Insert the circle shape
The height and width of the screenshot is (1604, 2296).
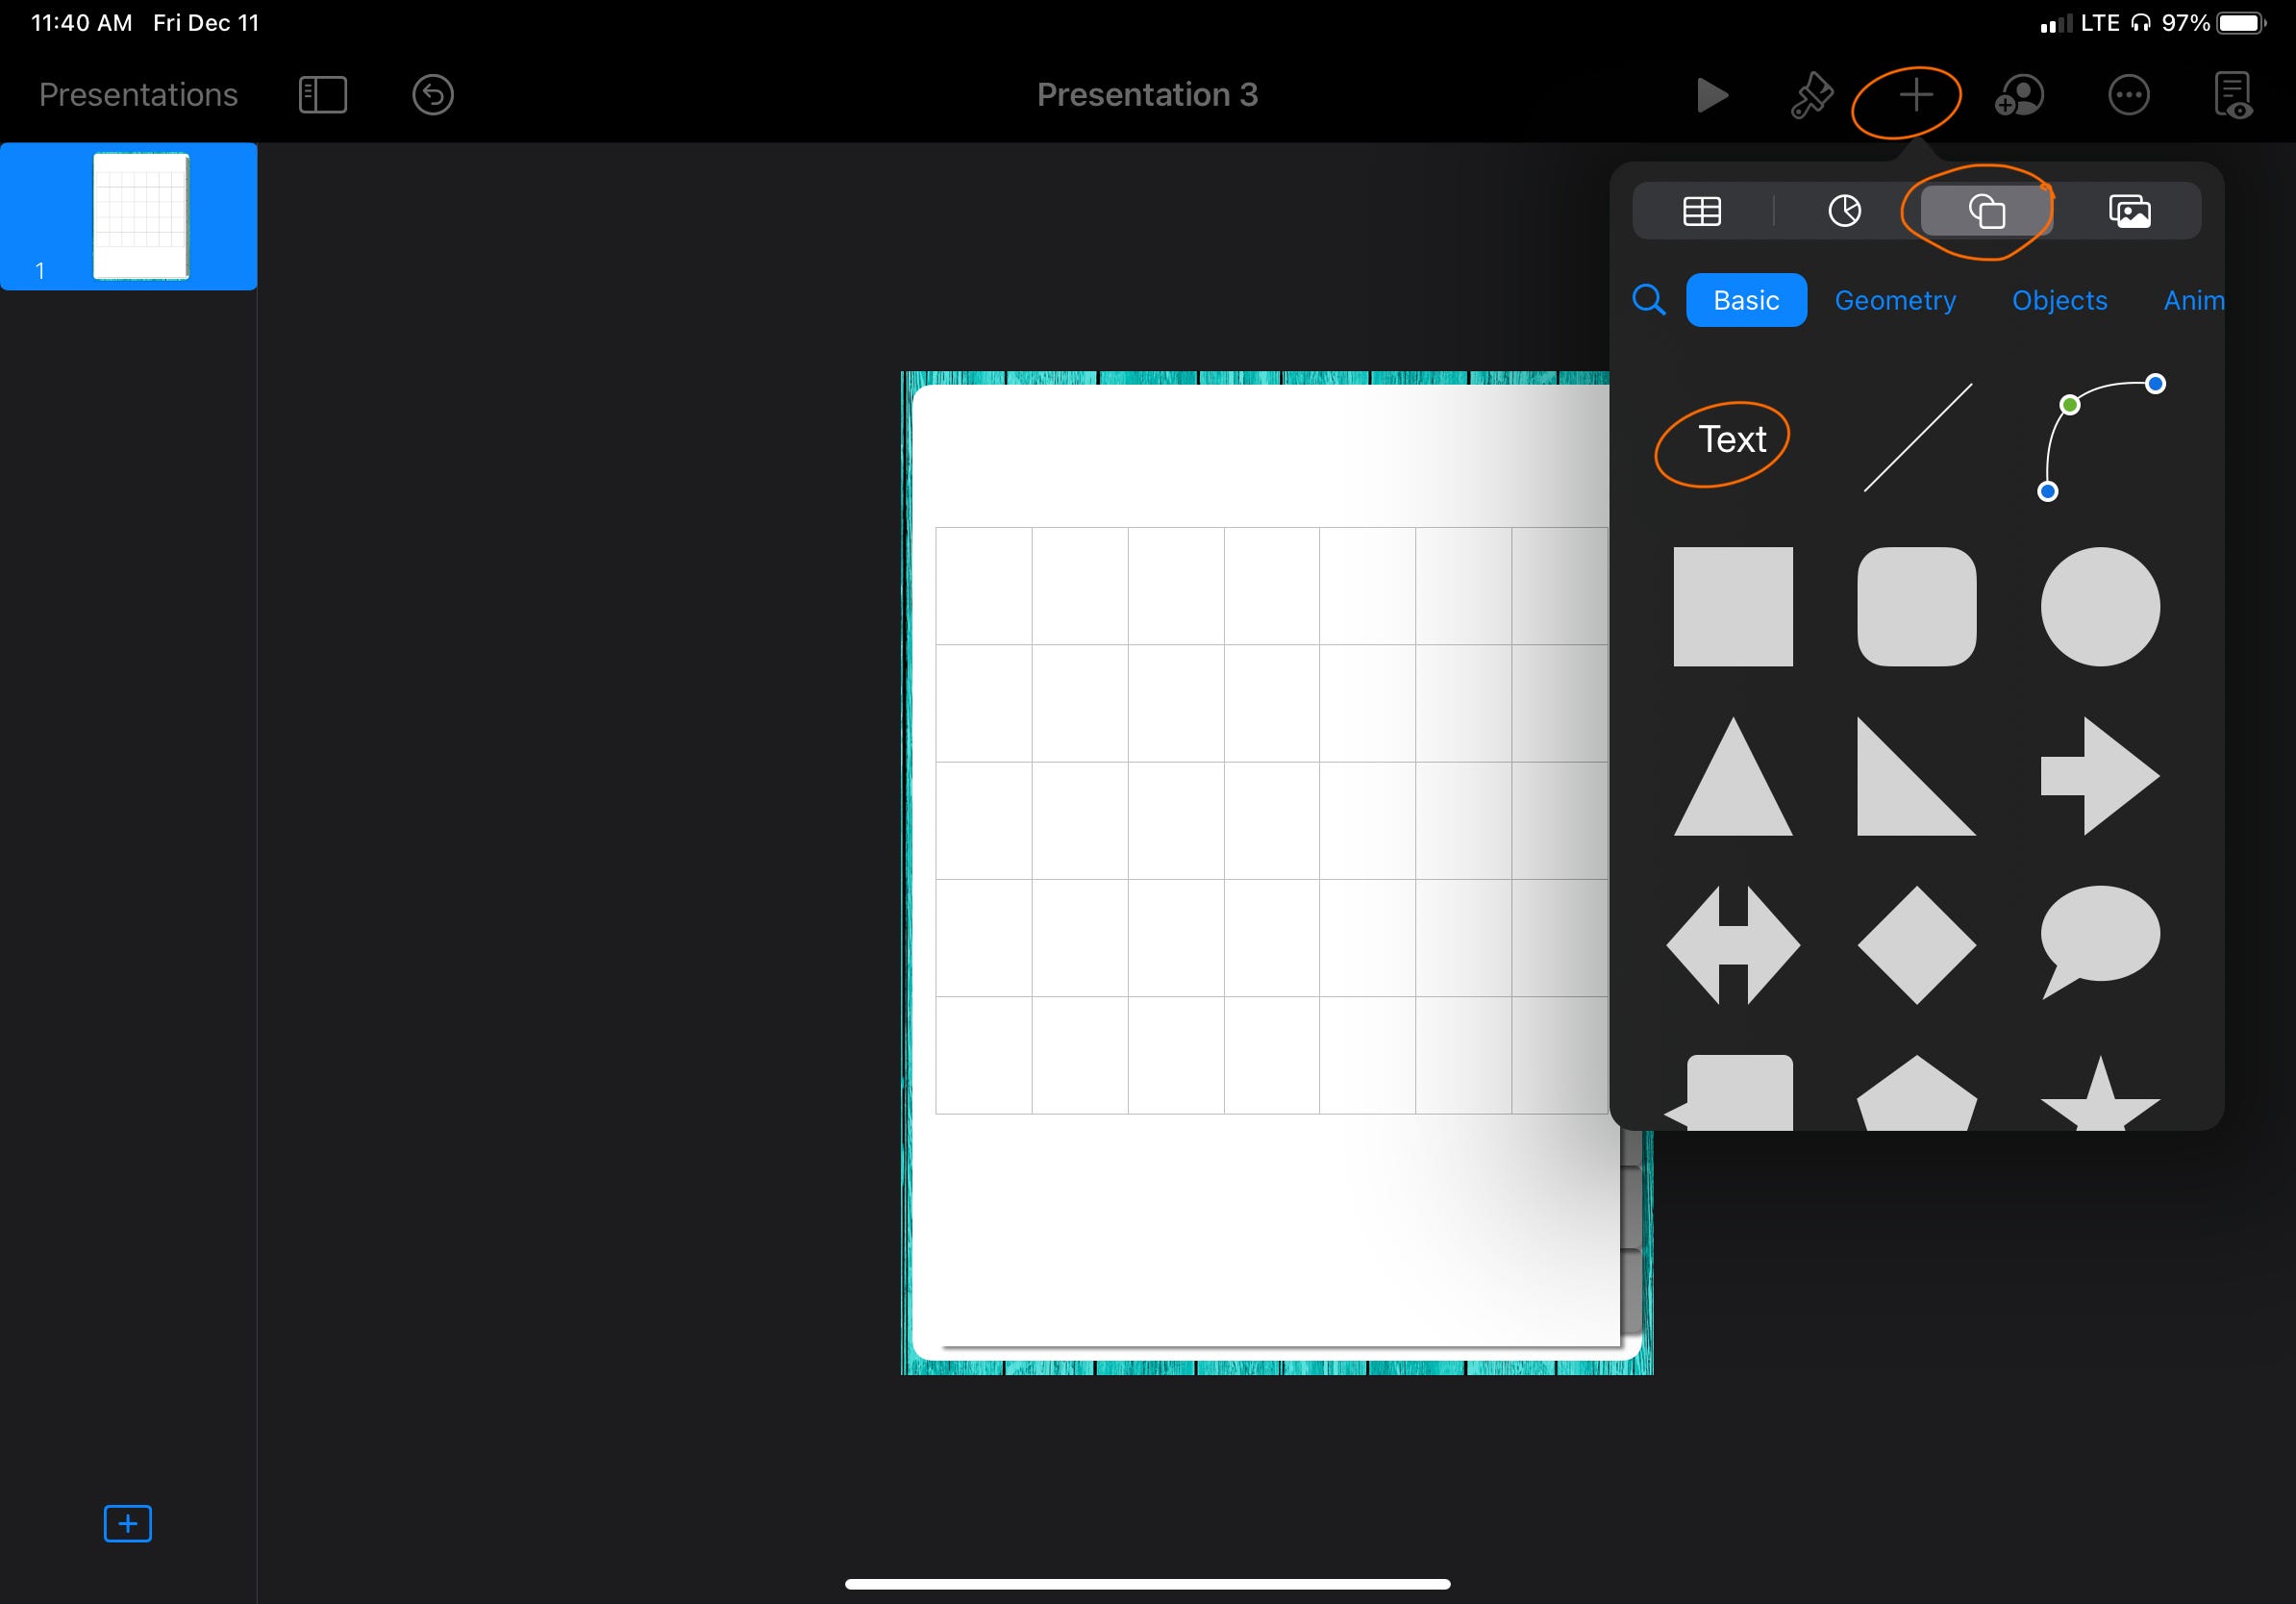(2099, 607)
